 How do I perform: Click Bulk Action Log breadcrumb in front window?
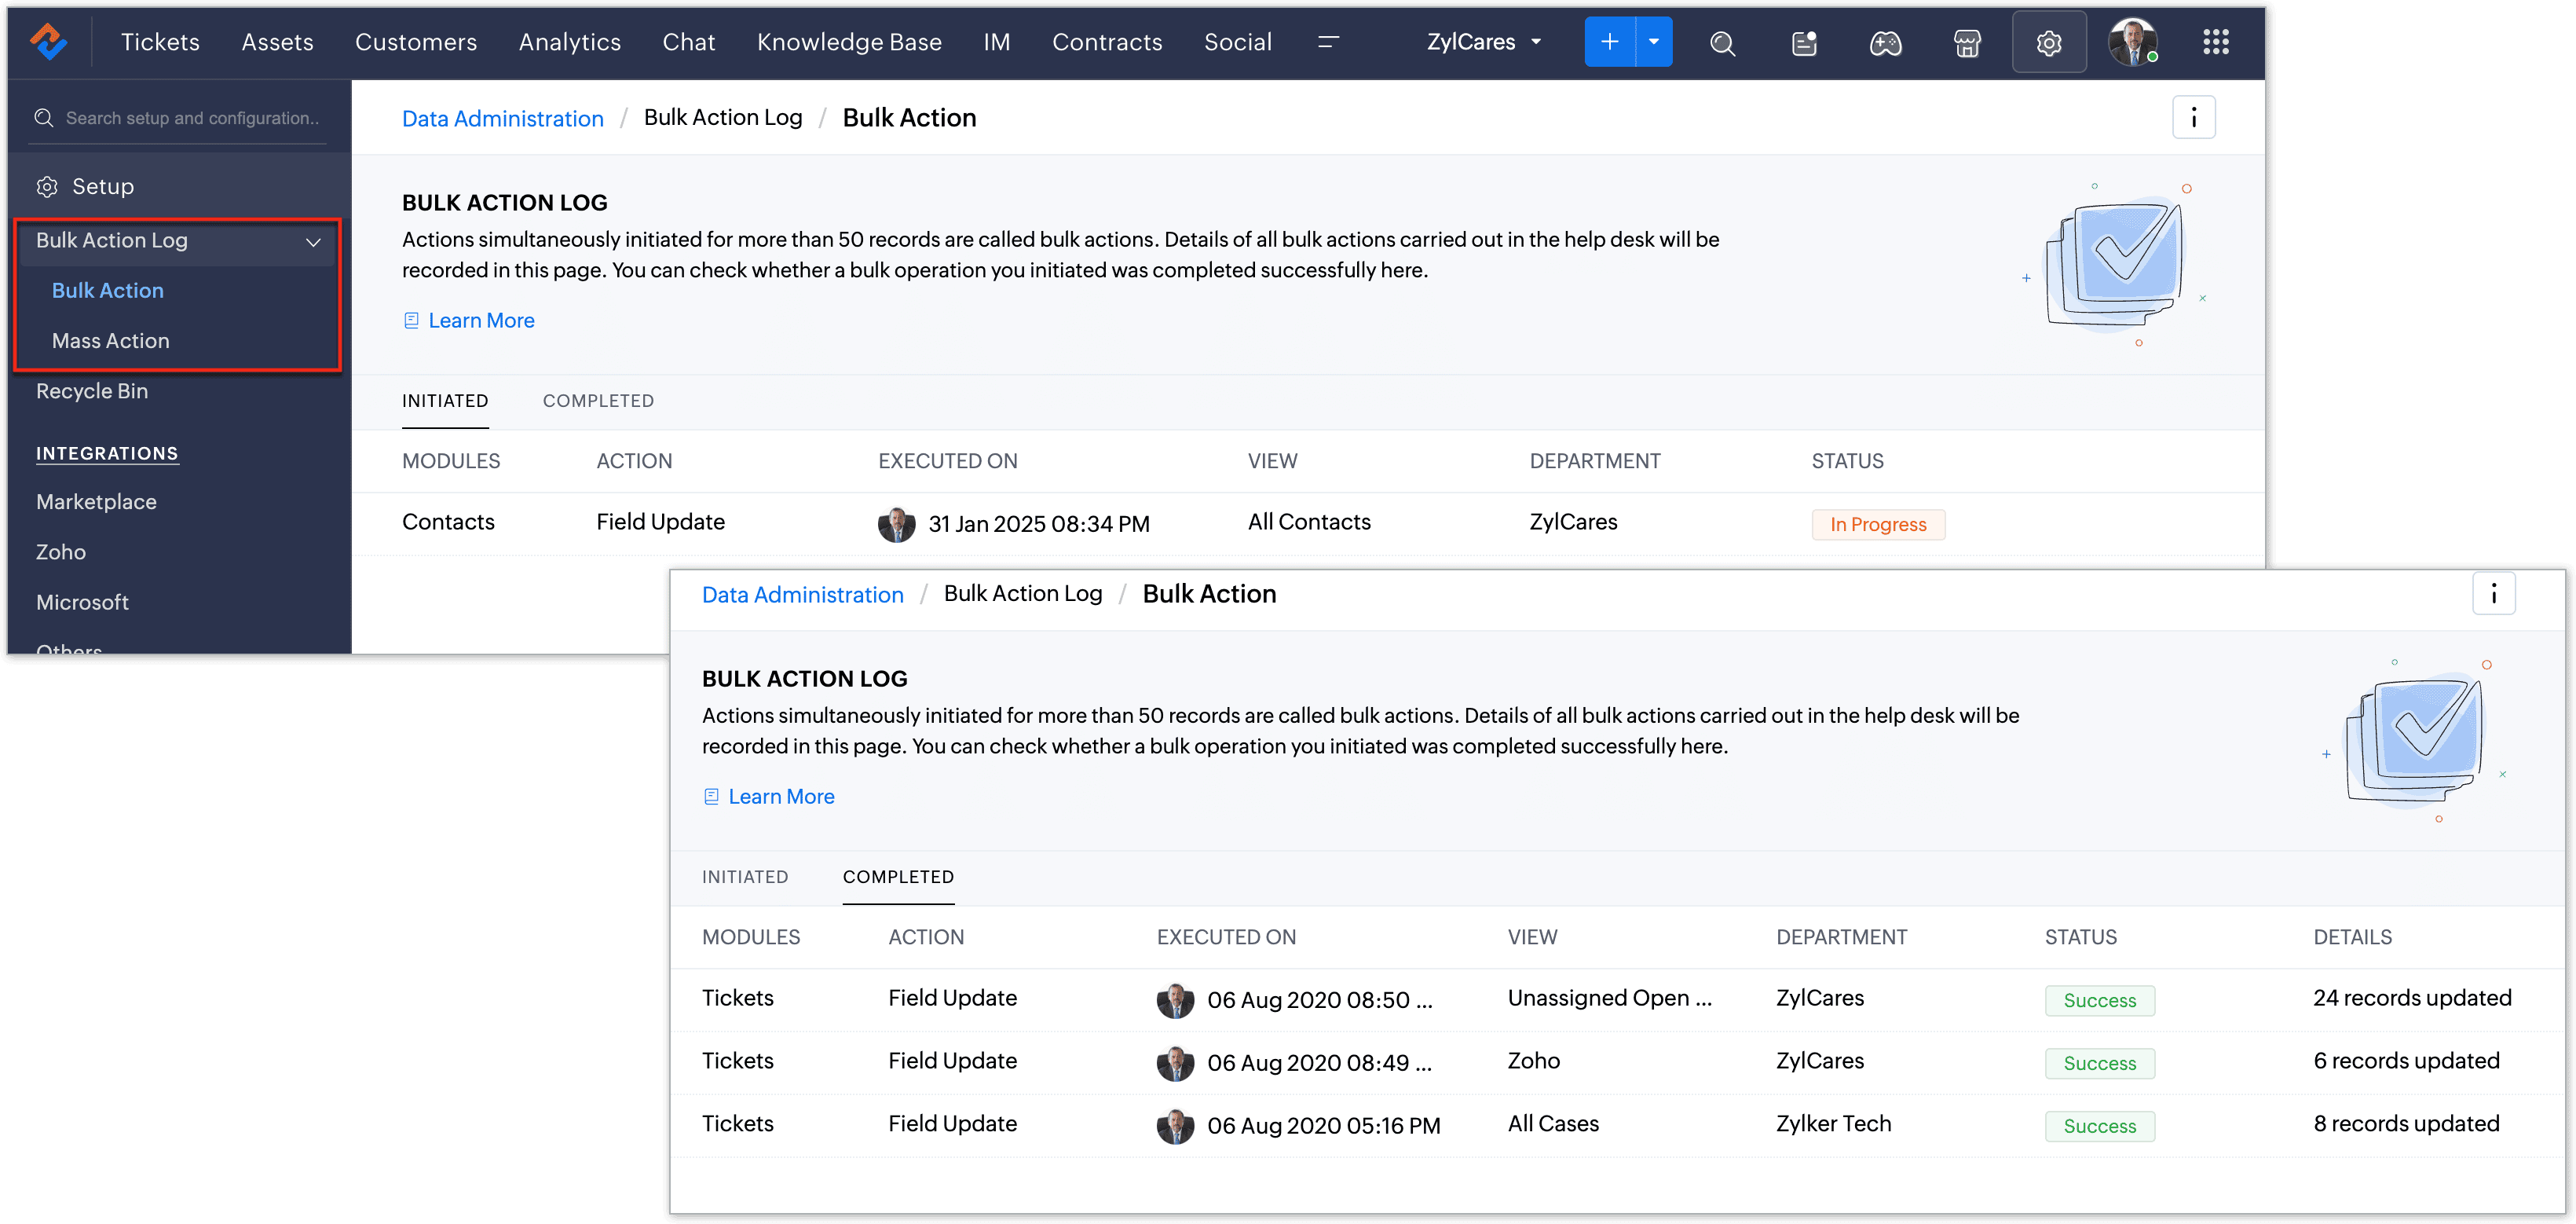[1023, 594]
